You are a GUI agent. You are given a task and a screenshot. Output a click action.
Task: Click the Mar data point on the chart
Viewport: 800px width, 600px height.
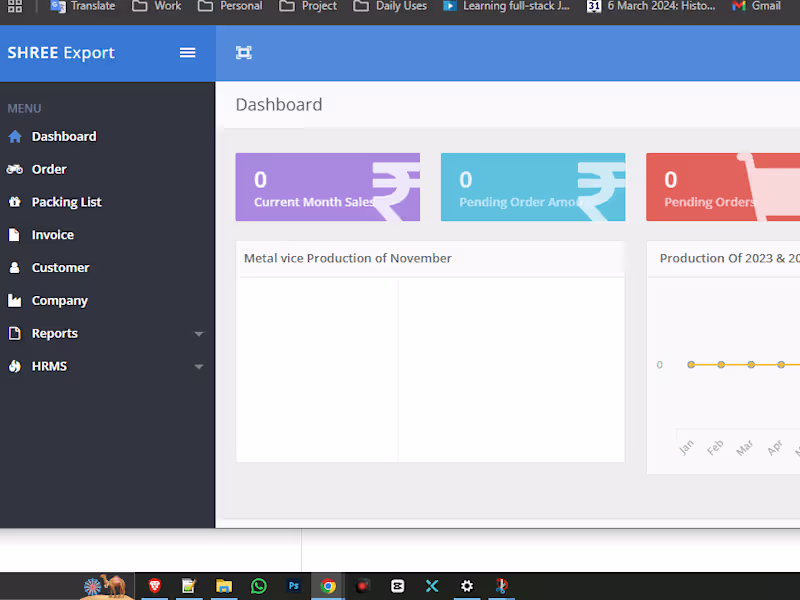[x=751, y=364]
